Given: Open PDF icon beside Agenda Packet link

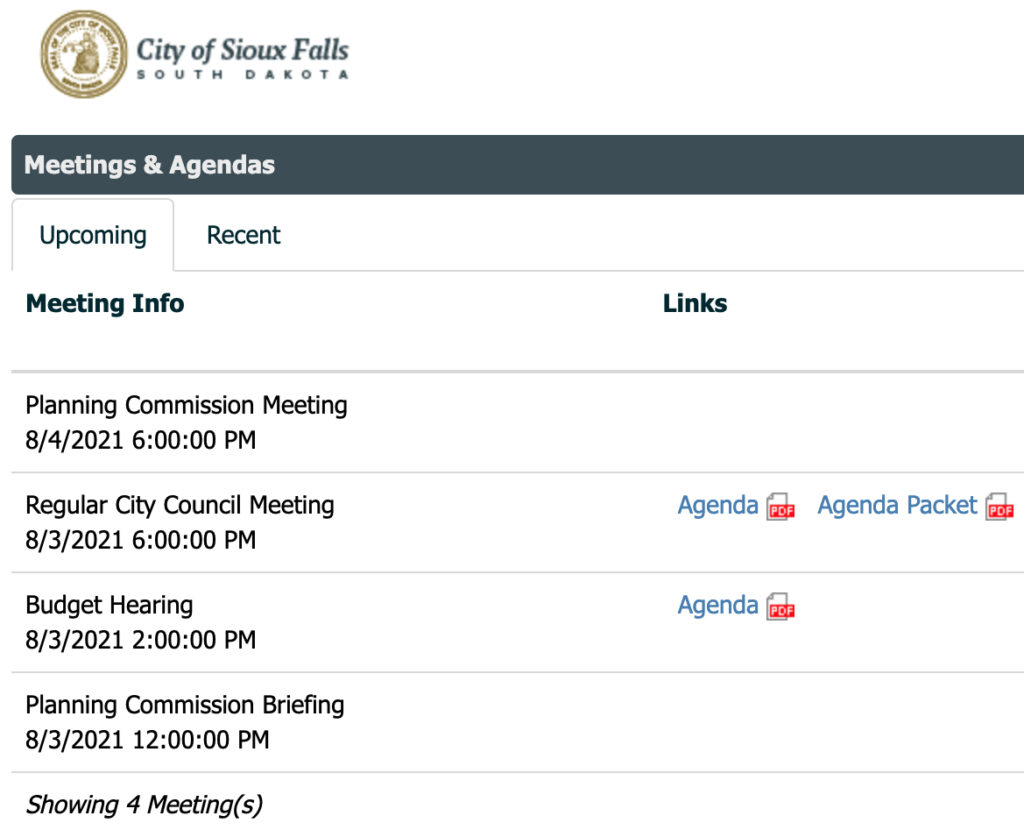Looking at the screenshot, I should coord(999,507).
